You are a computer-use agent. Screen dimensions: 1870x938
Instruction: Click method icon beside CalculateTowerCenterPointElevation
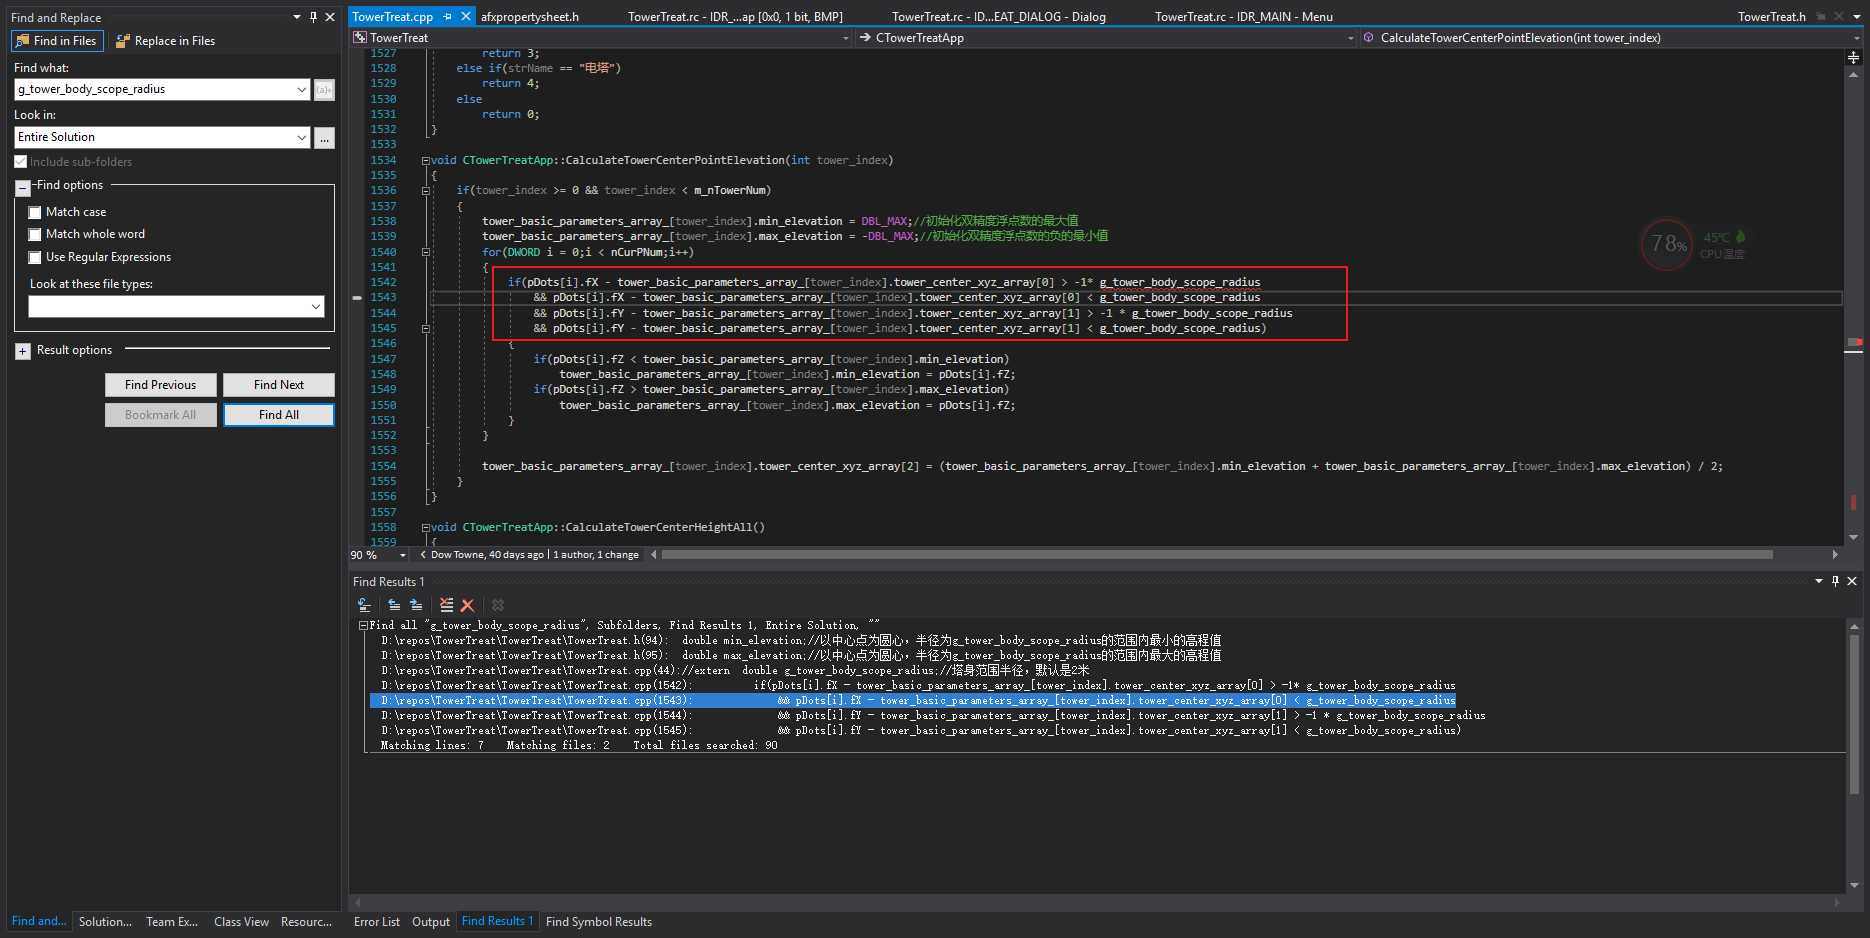1368,38
